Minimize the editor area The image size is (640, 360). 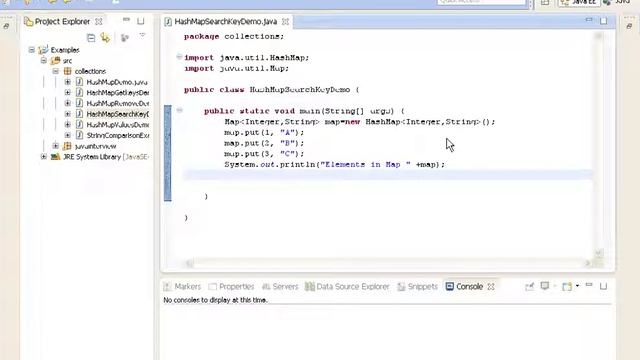589,20
